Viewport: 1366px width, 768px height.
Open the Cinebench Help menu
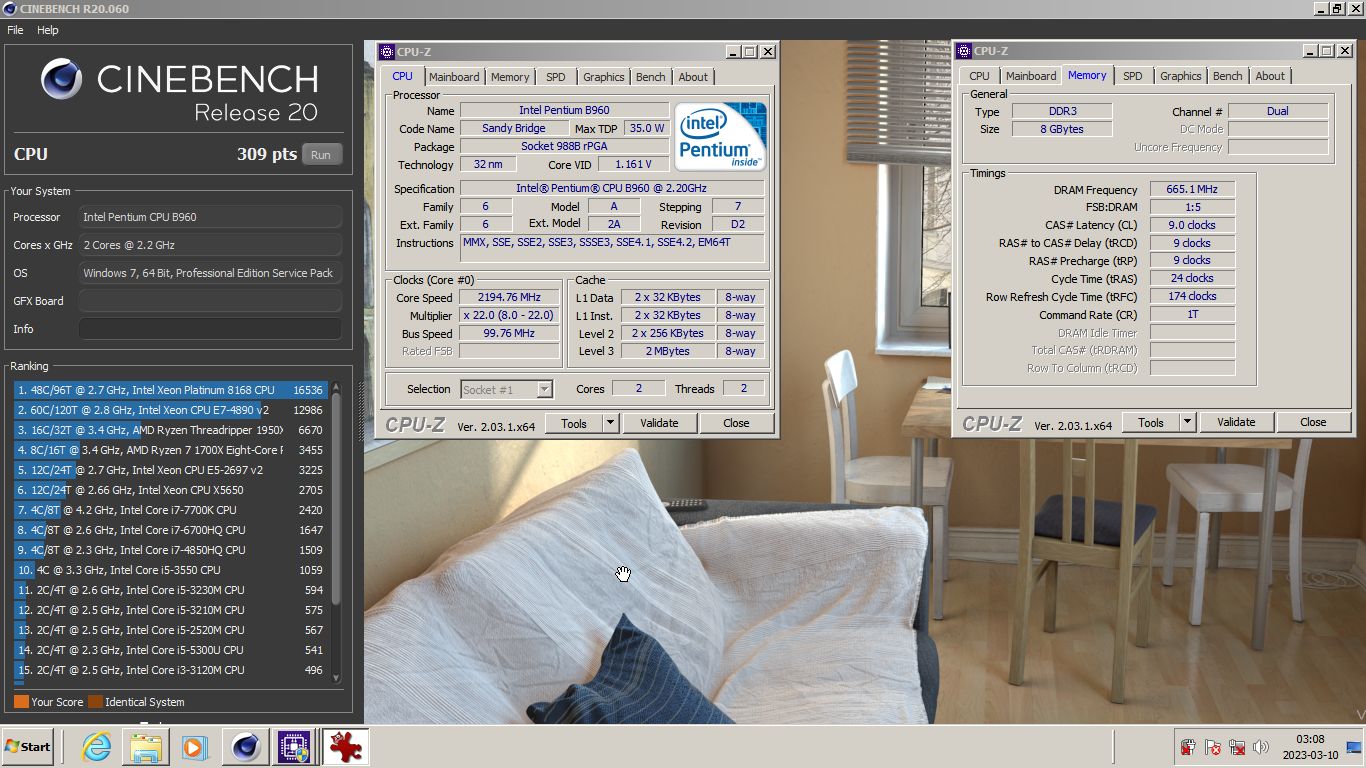(48, 30)
